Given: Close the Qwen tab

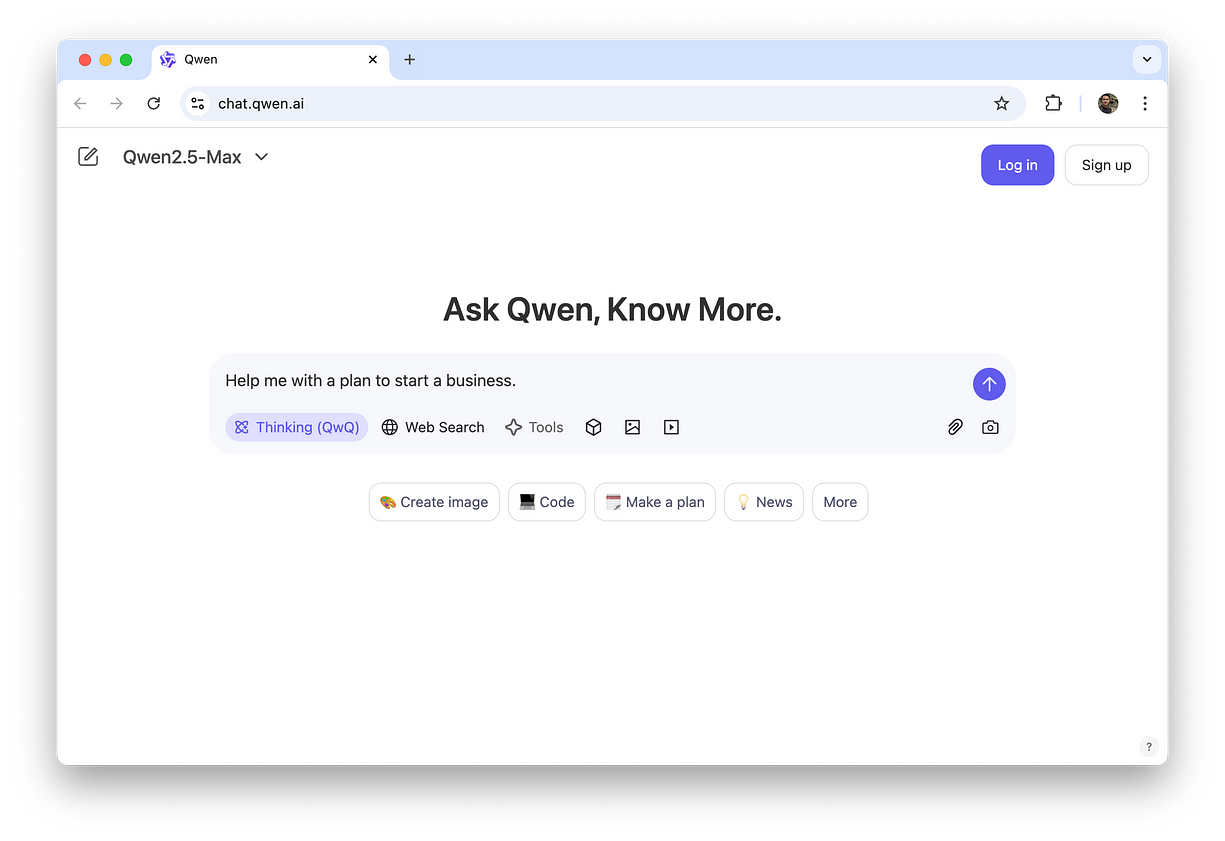Looking at the screenshot, I should (x=373, y=60).
